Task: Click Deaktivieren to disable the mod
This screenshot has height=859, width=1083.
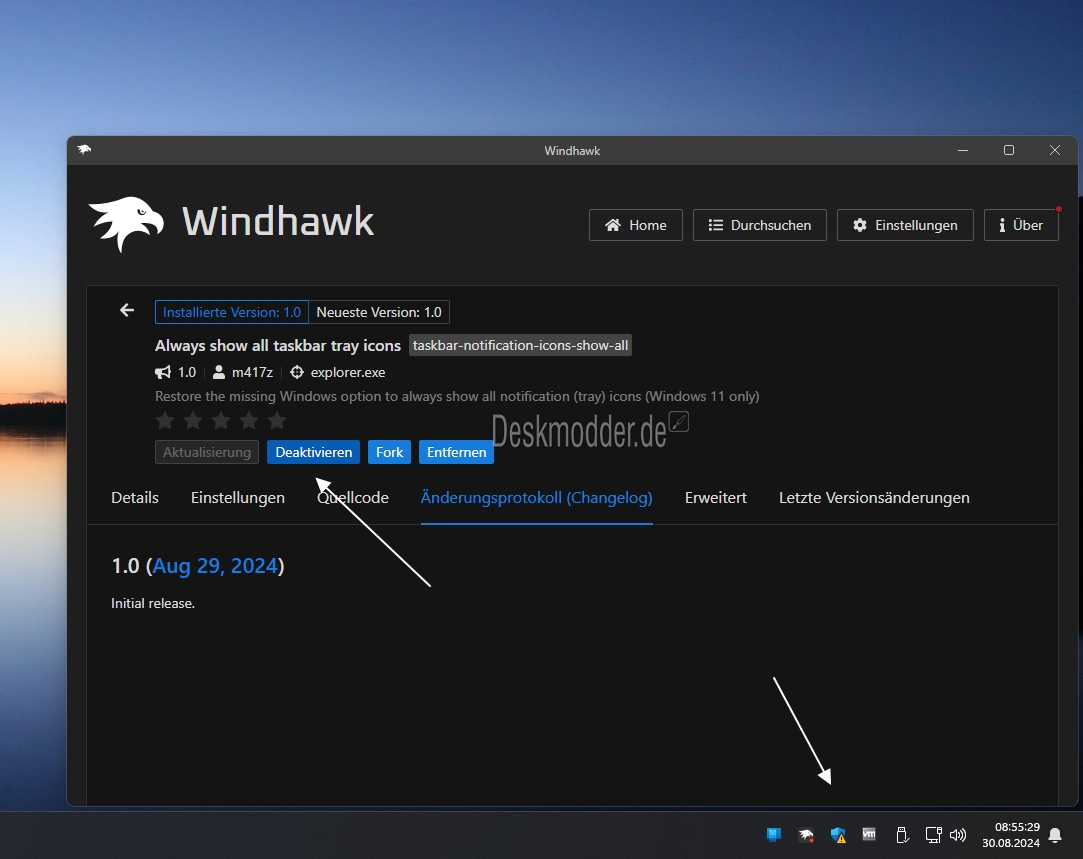Action: coord(314,452)
